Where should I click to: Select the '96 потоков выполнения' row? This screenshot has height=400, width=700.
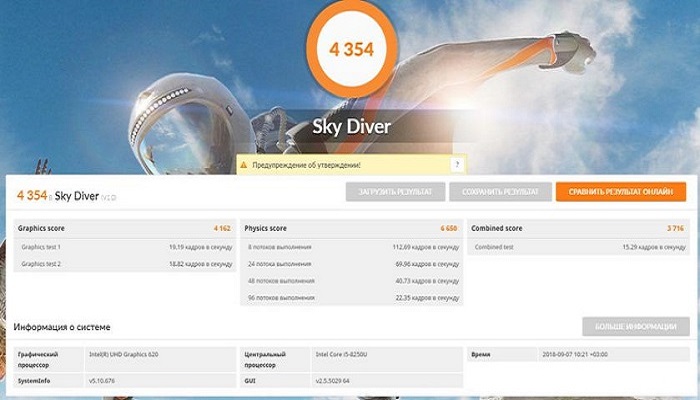(352, 297)
